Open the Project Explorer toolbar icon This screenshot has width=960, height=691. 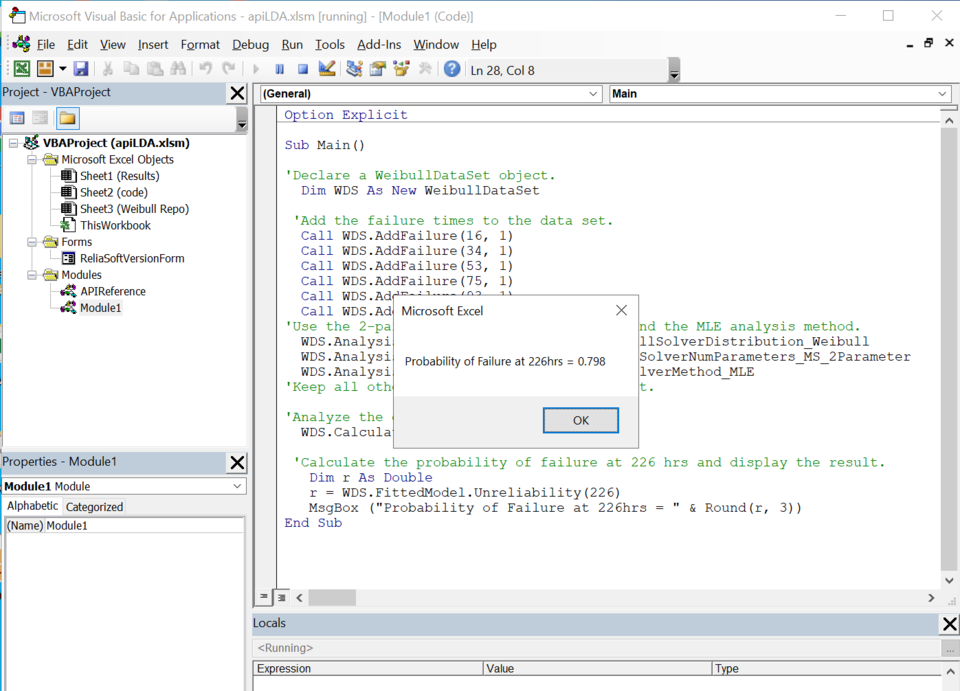point(354,69)
